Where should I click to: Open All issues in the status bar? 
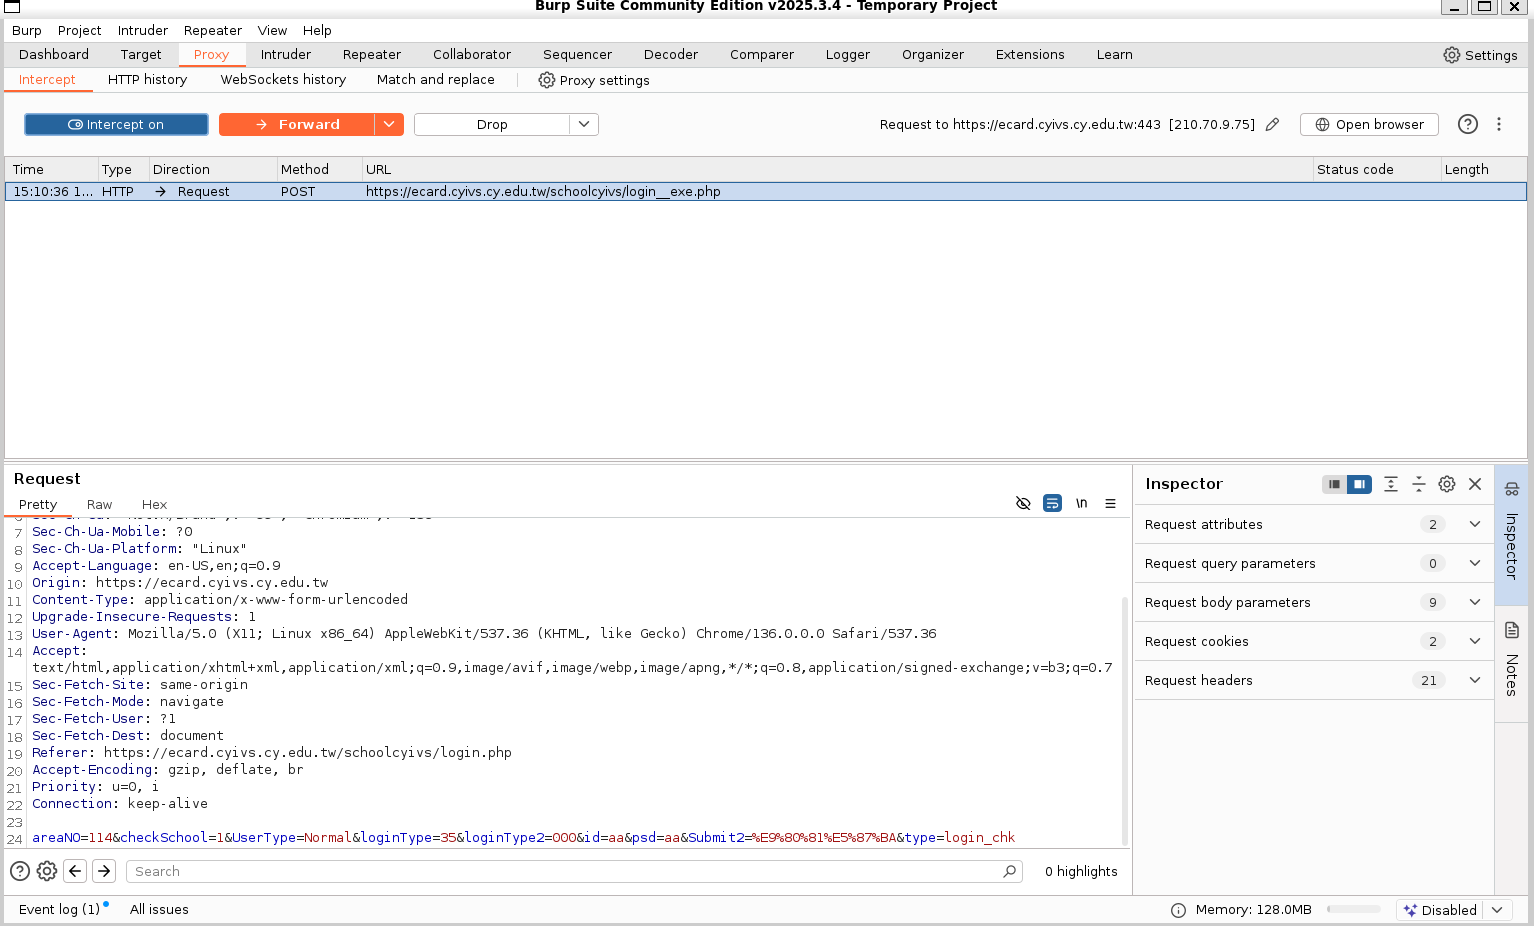click(x=159, y=910)
